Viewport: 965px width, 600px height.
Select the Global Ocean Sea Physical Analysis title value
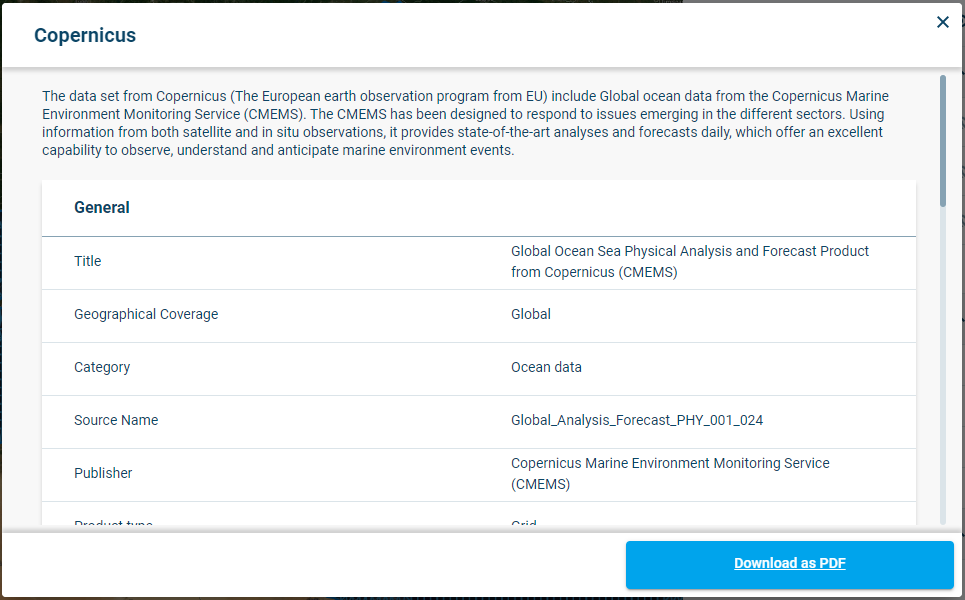click(x=689, y=262)
